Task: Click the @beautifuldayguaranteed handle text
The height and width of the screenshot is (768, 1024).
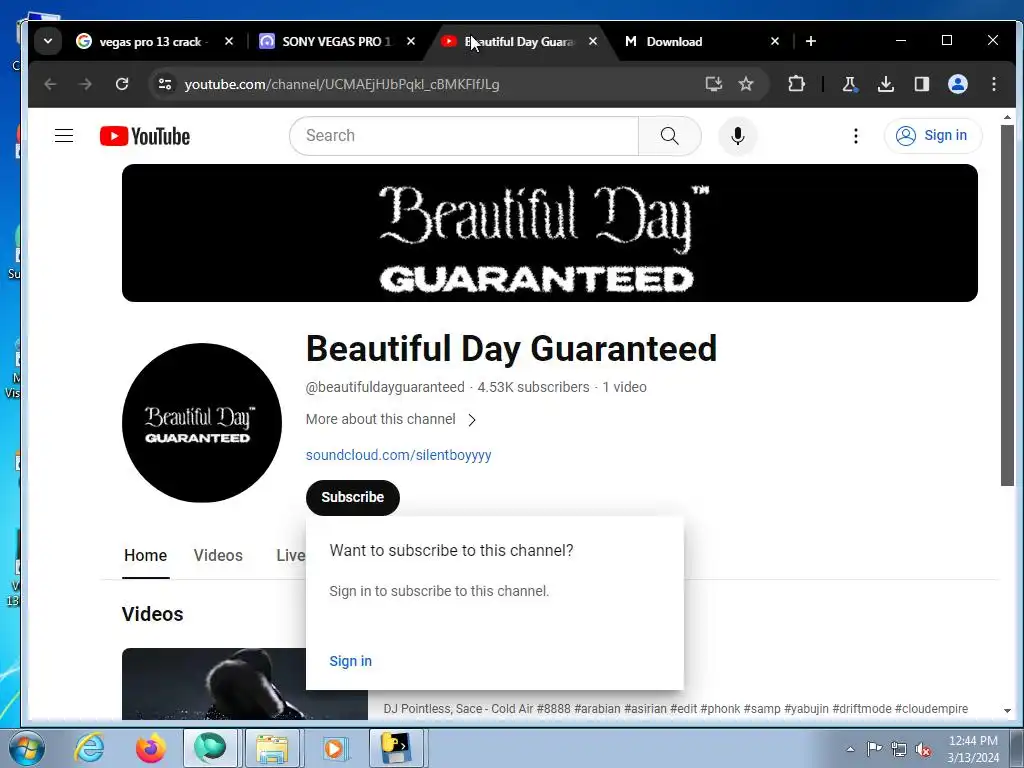Action: tap(385, 387)
